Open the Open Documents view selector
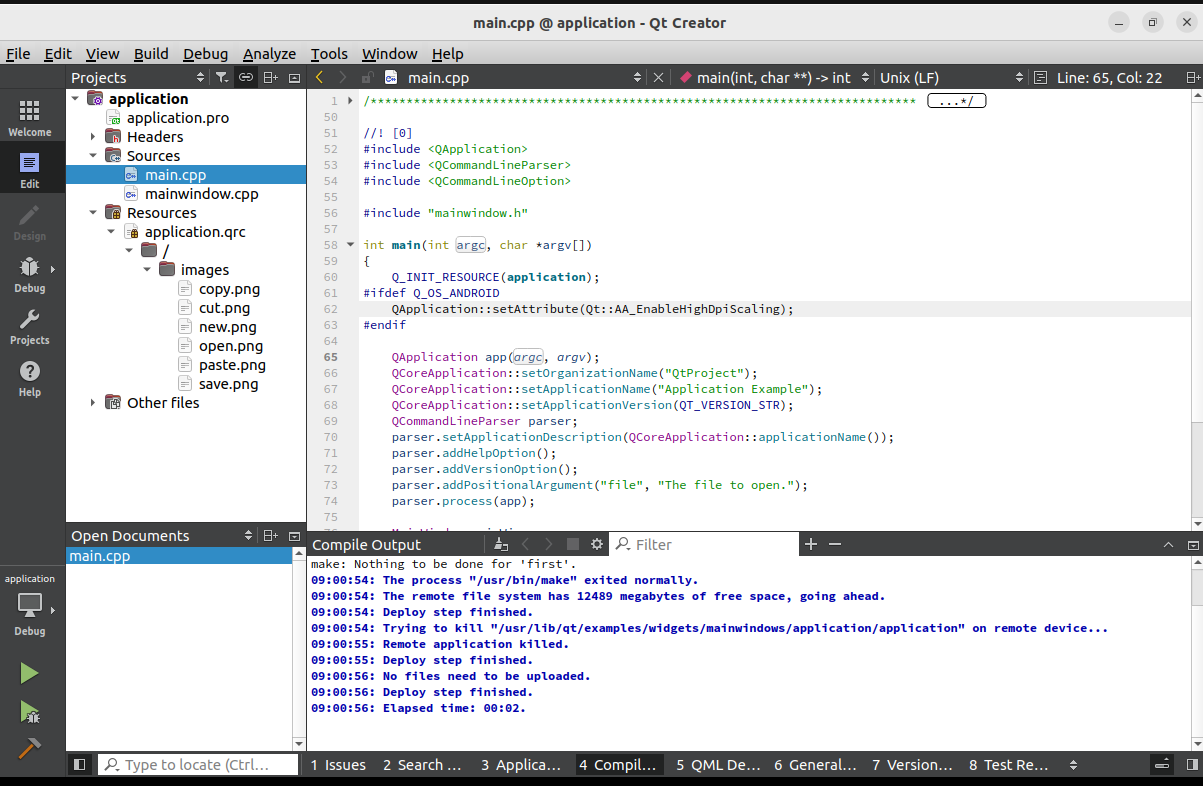This screenshot has height=786, width=1203. (x=162, y=536)
